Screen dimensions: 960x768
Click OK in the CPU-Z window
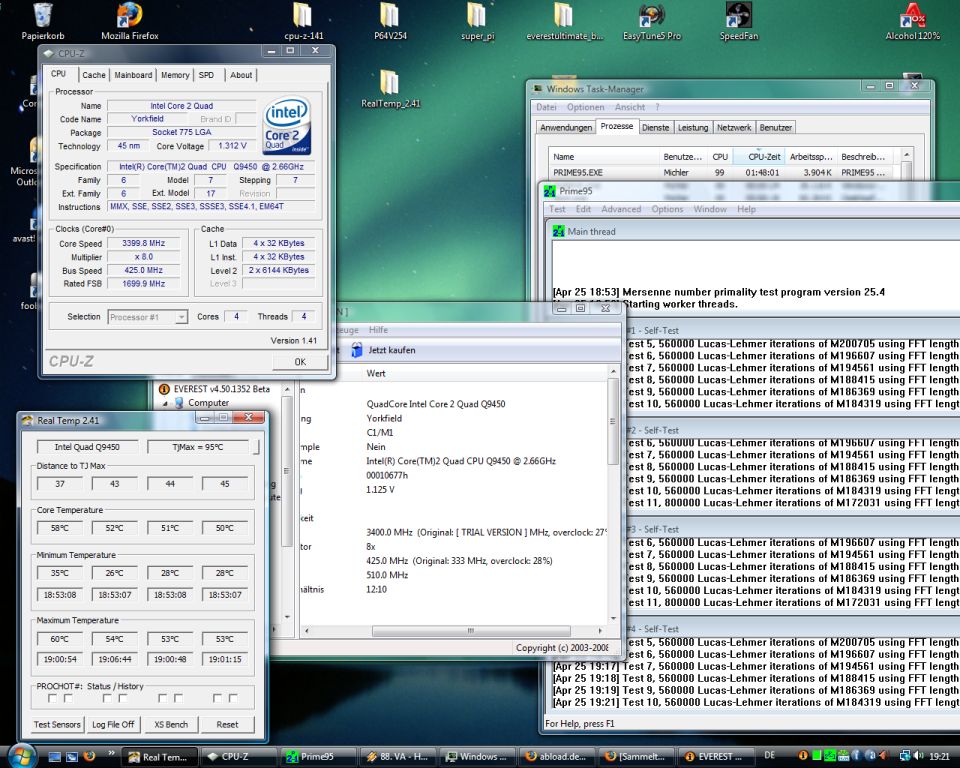click(300, 362)
